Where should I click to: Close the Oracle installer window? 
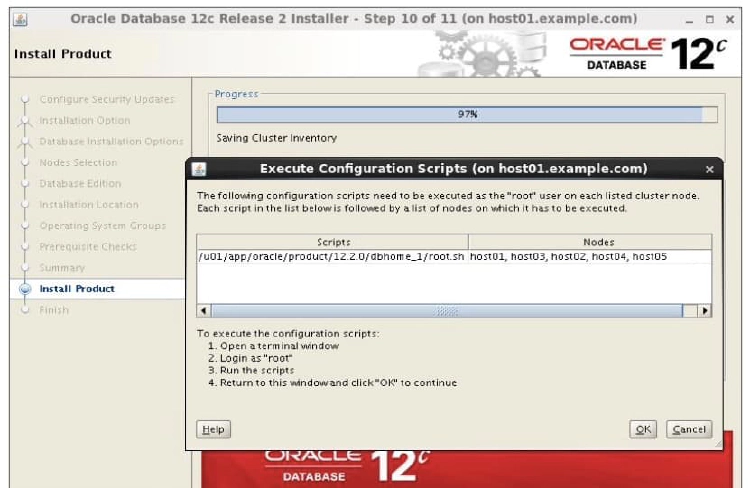point(730,20)
